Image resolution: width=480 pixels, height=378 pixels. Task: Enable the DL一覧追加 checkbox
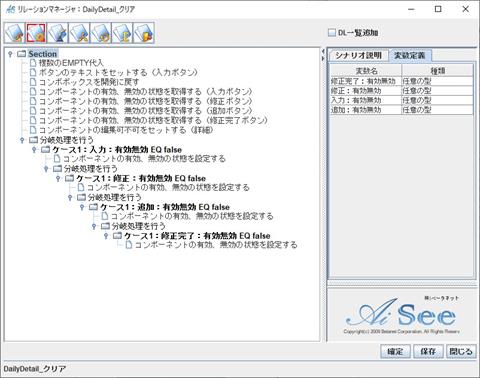[332, 33]
